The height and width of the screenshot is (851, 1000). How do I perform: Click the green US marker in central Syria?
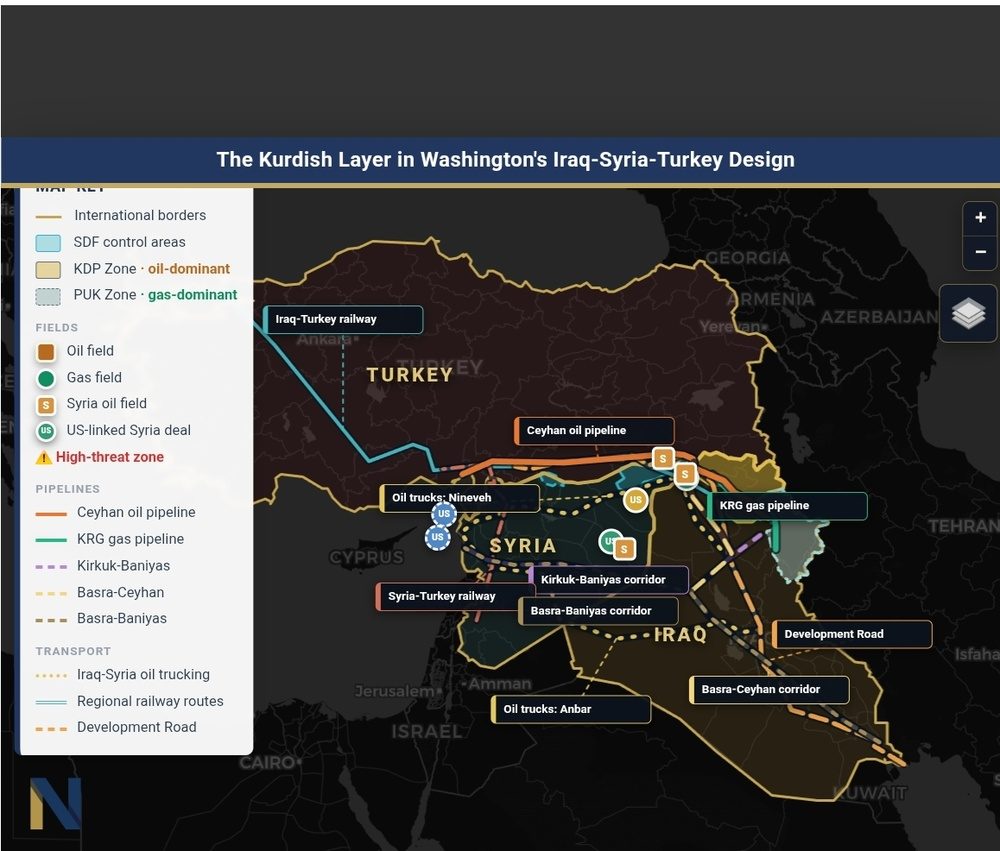pyautogui.click(x=609, y=541)
